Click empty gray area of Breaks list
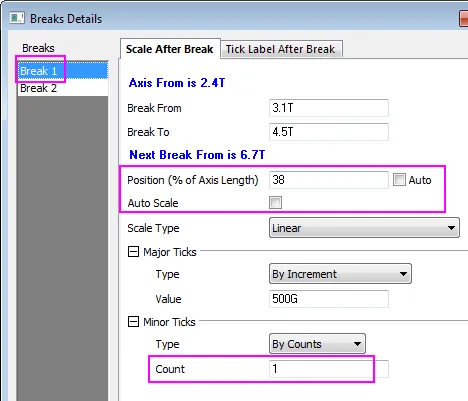 point(63,247)
